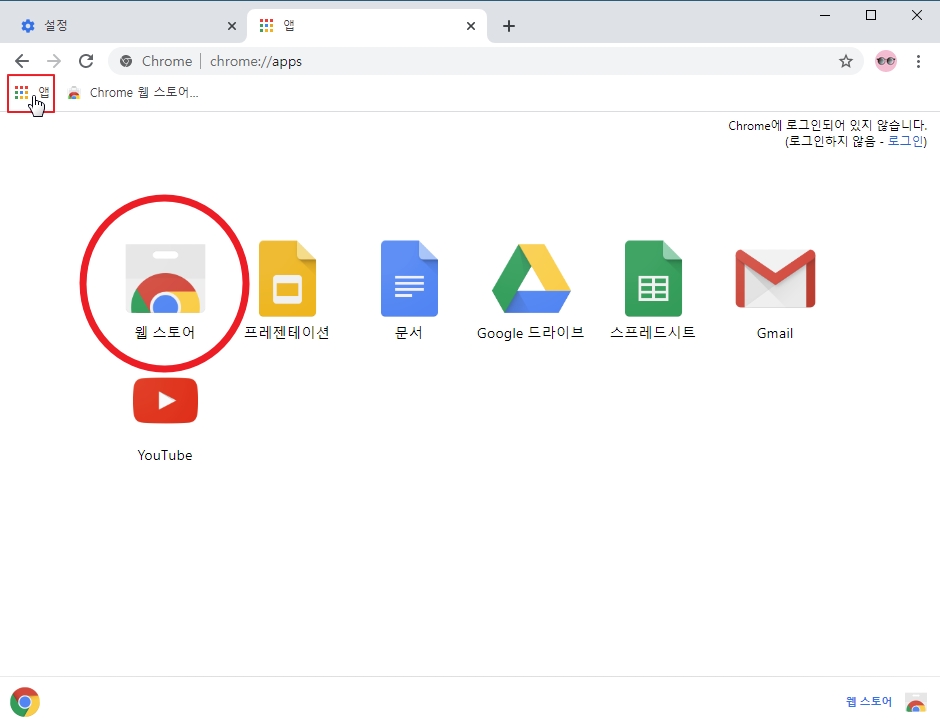Go forward with the forward arrow

(x=54, y=61)
